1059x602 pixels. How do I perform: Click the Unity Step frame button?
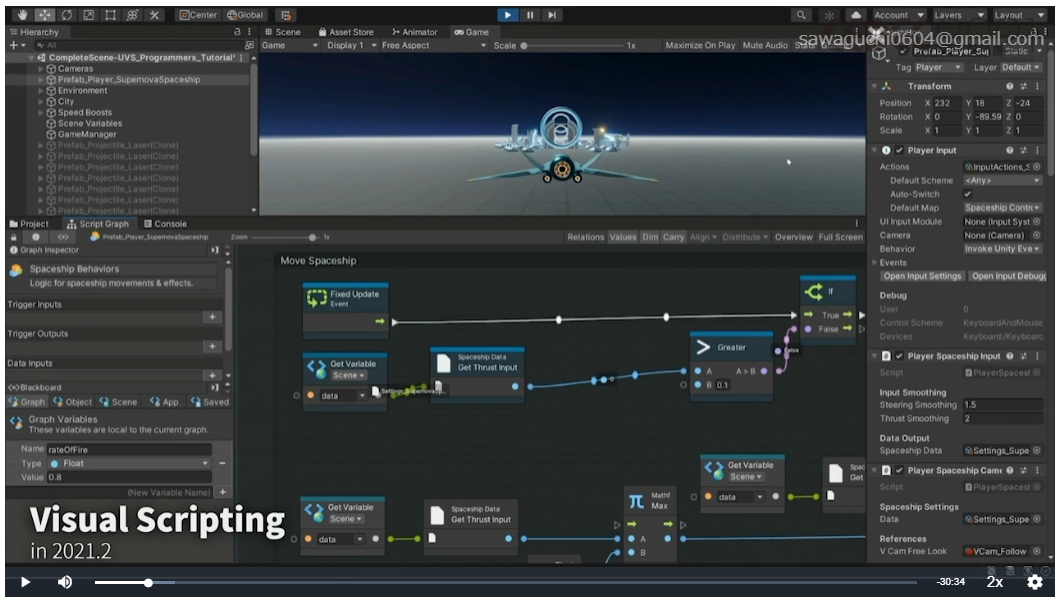point(552,15)
